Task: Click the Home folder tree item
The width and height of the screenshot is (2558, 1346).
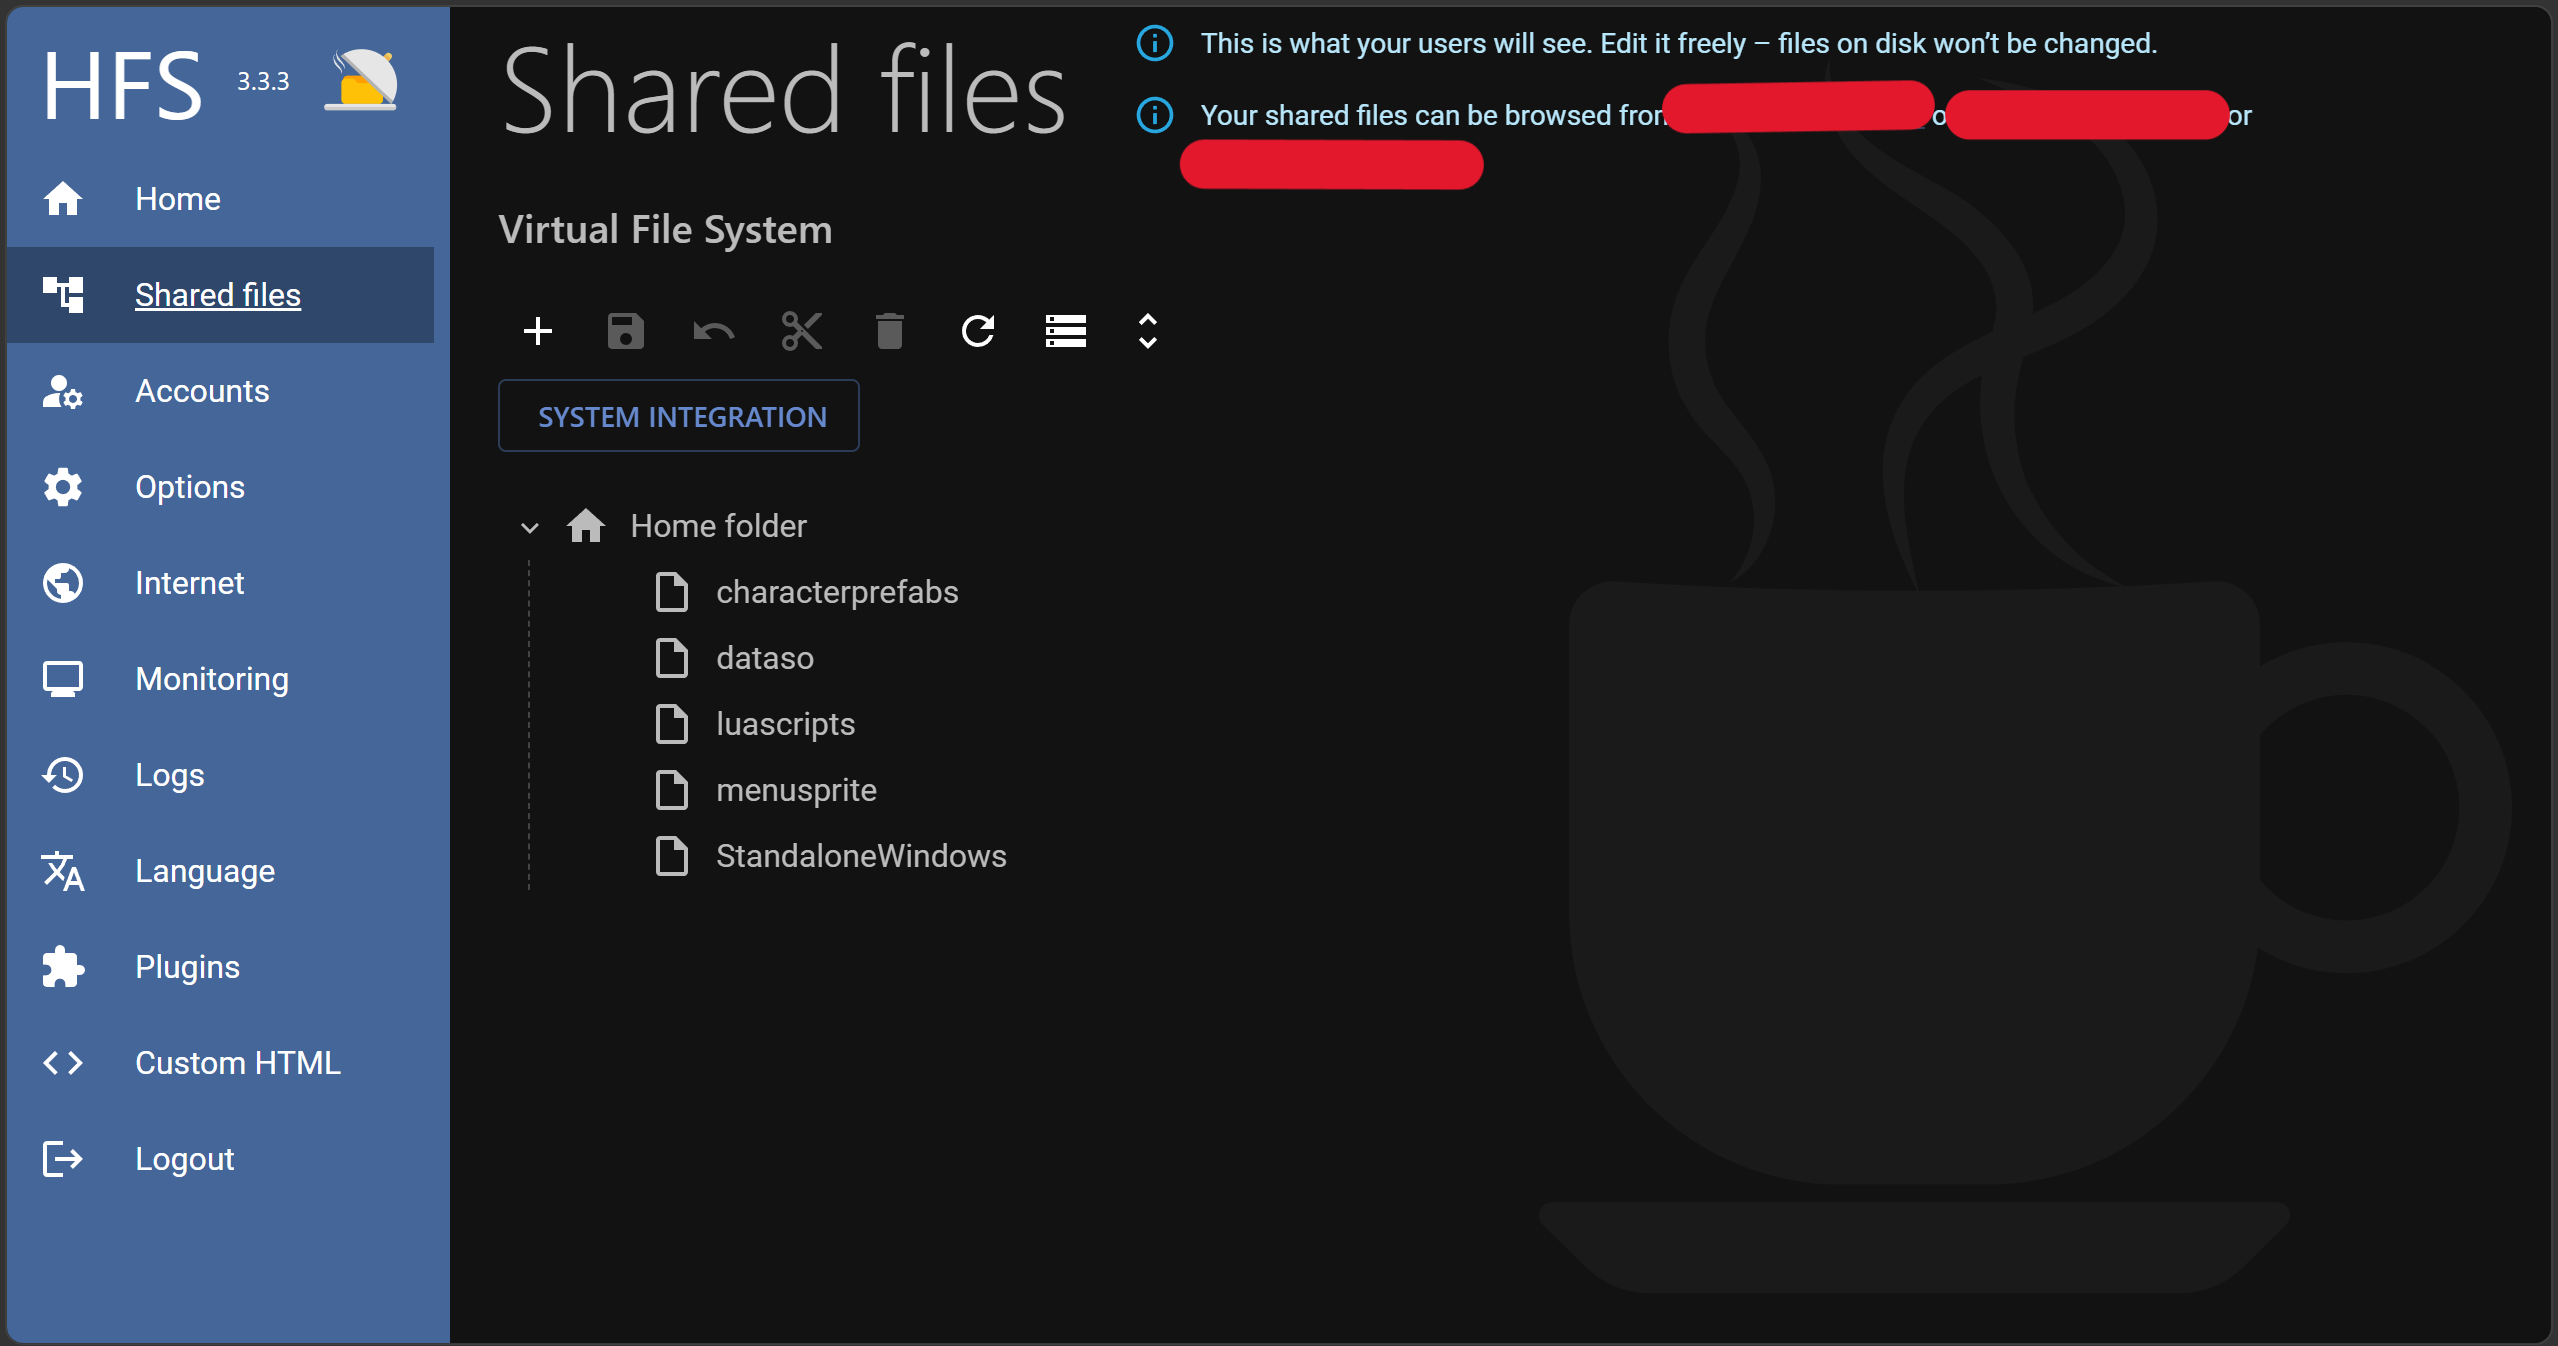Action: point(718,526)
